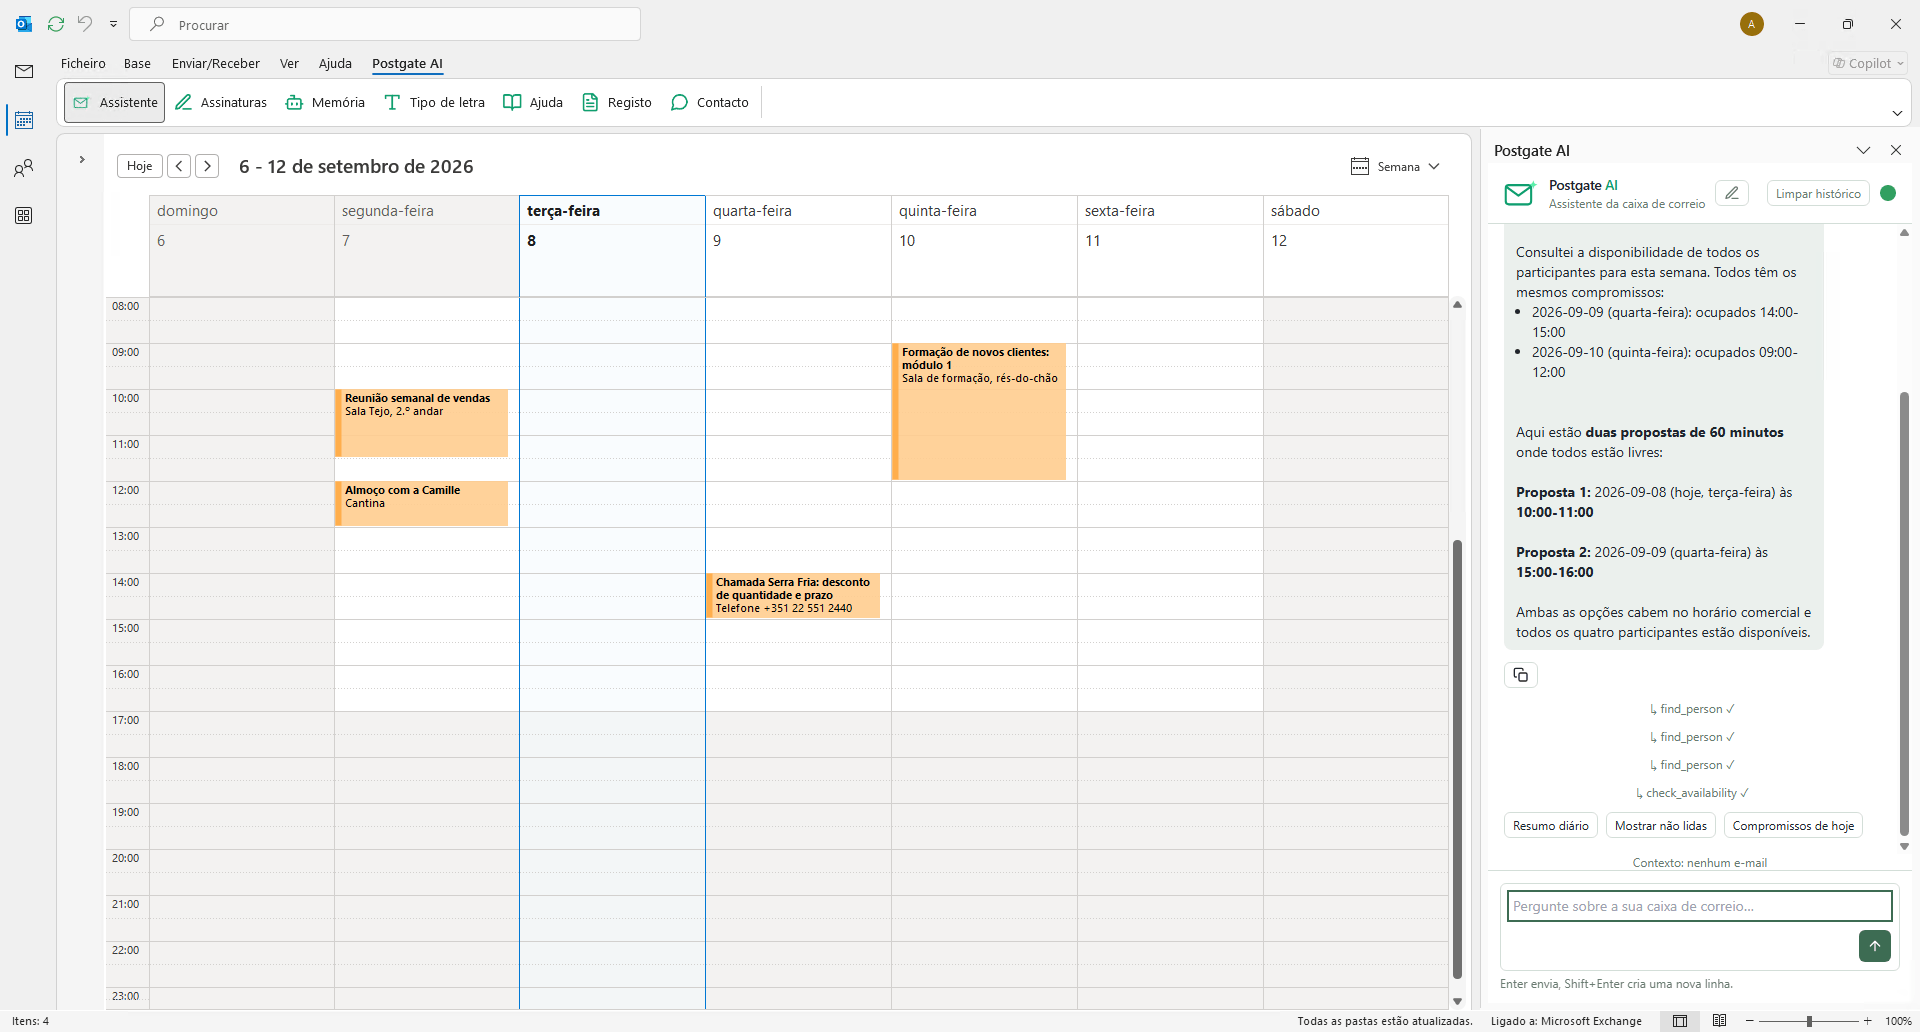Open the Semana view dropdown
This screenshot has width=1920, height=1032.
pos(1395,166)
